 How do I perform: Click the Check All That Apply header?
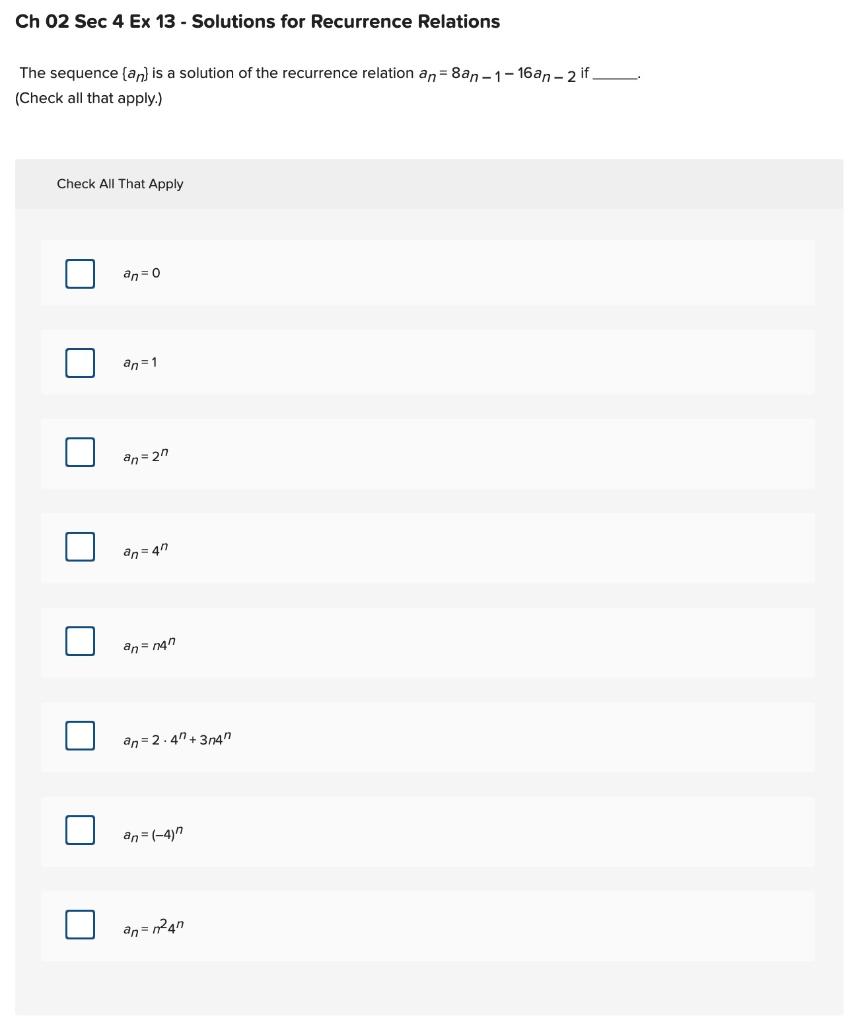click(120, 183)
